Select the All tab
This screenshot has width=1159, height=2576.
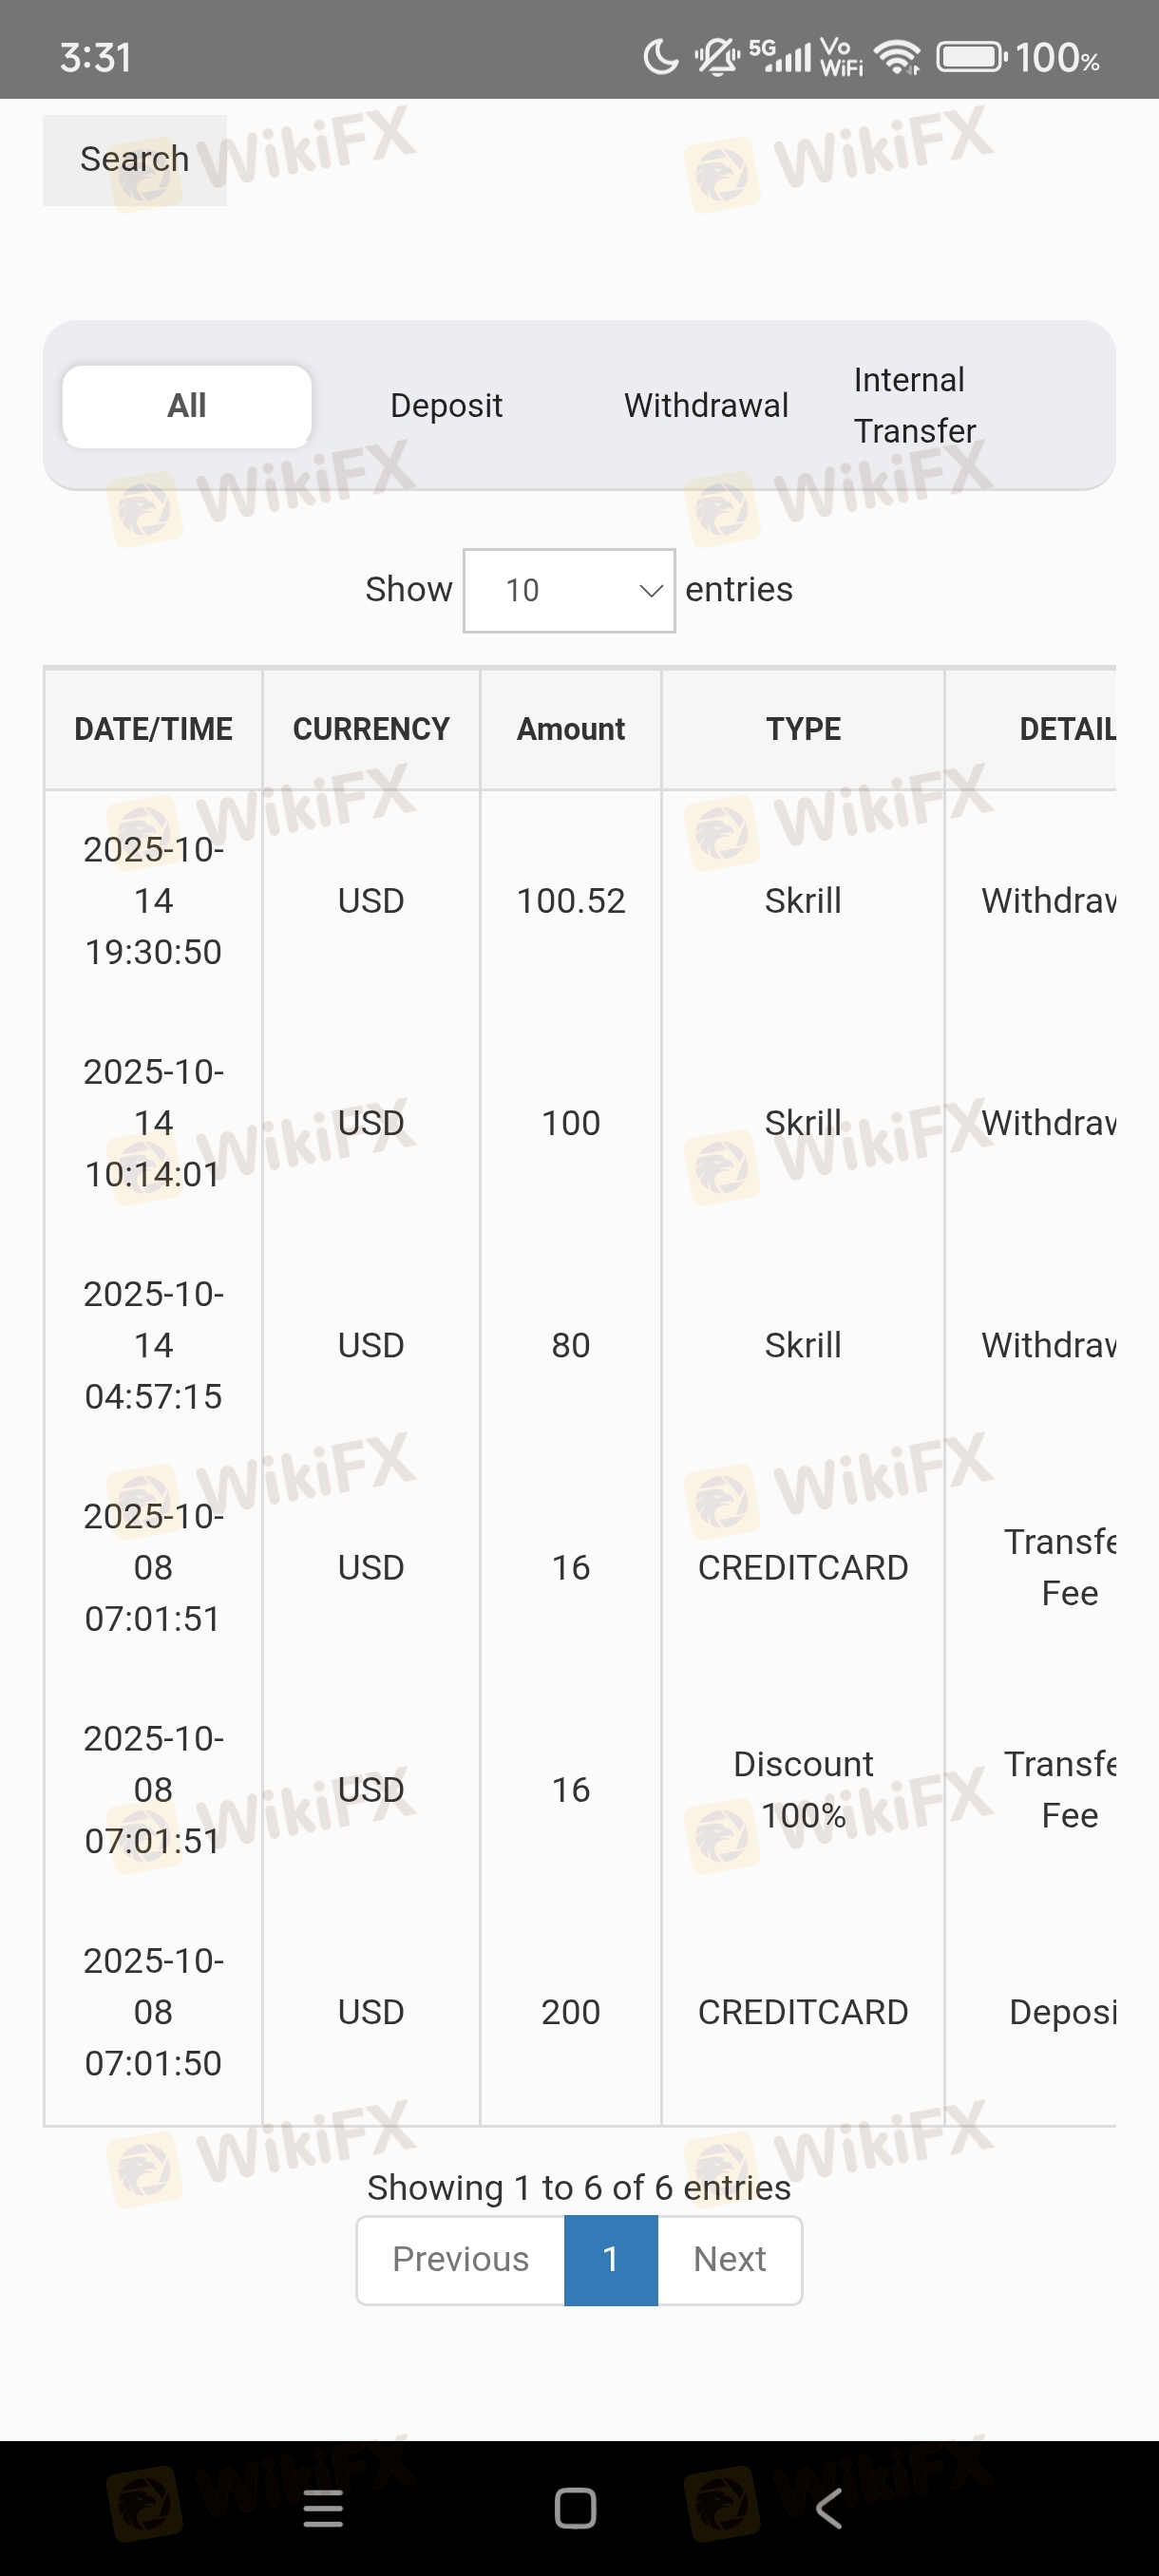[187, 406]
